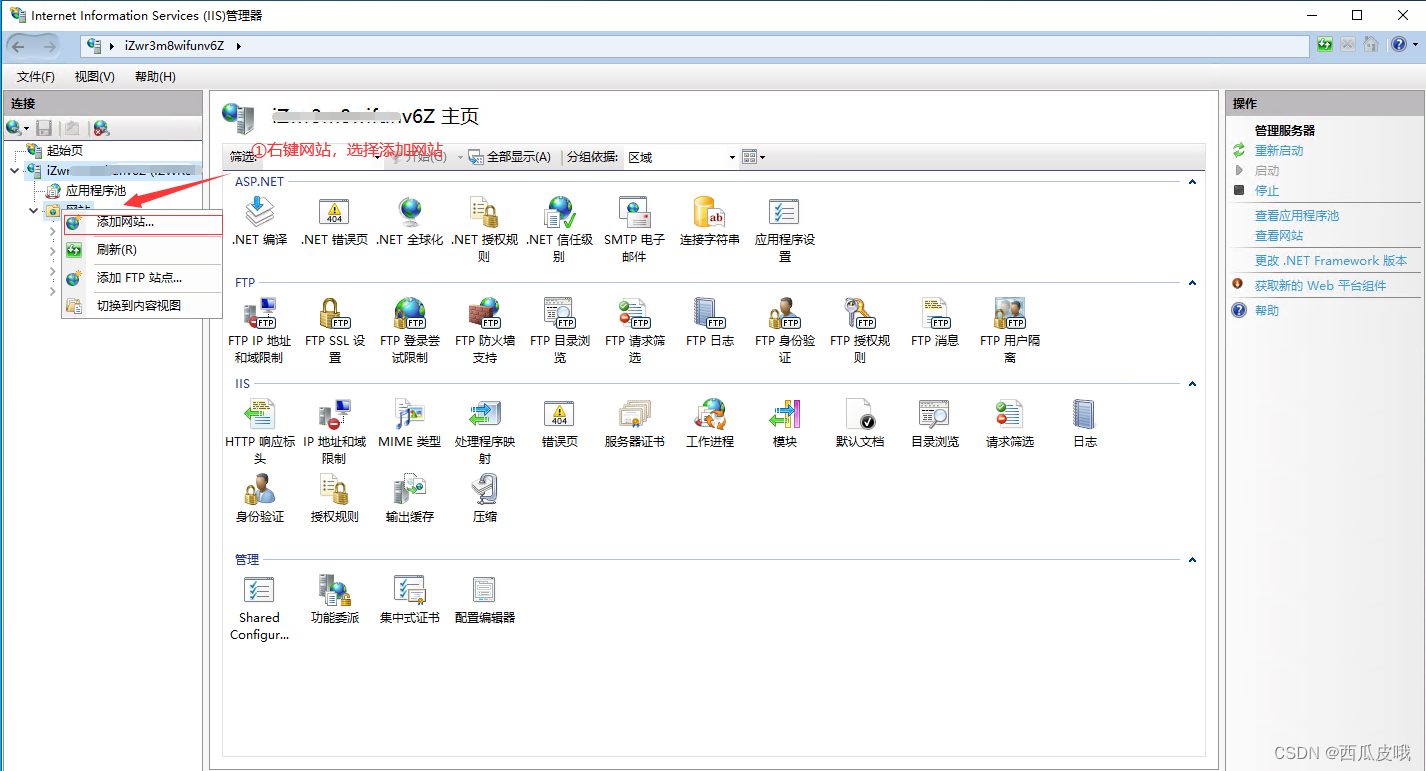1426x771 pixels.
Task: Open the 分组依据 区域 dropdown
Action: 681,157
